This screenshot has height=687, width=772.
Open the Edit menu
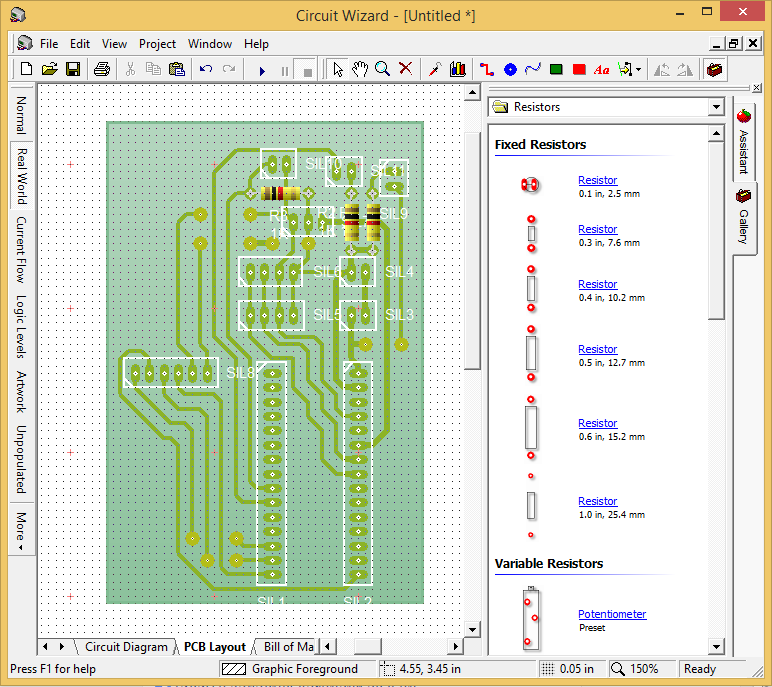pyautogui.click(x=80, y=44)
